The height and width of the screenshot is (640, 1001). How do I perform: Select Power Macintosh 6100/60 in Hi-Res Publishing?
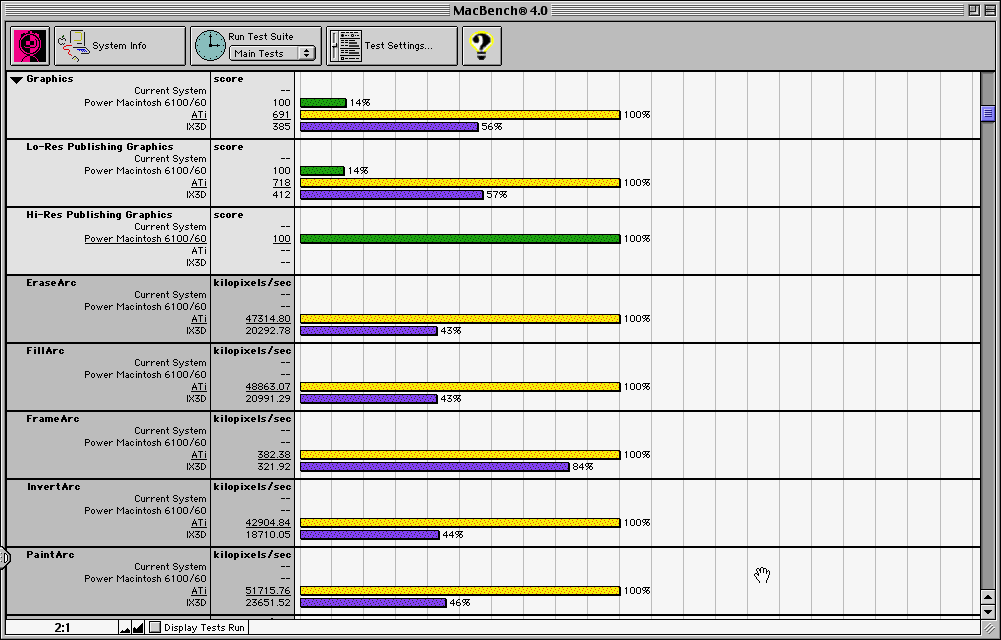[146, 239]
